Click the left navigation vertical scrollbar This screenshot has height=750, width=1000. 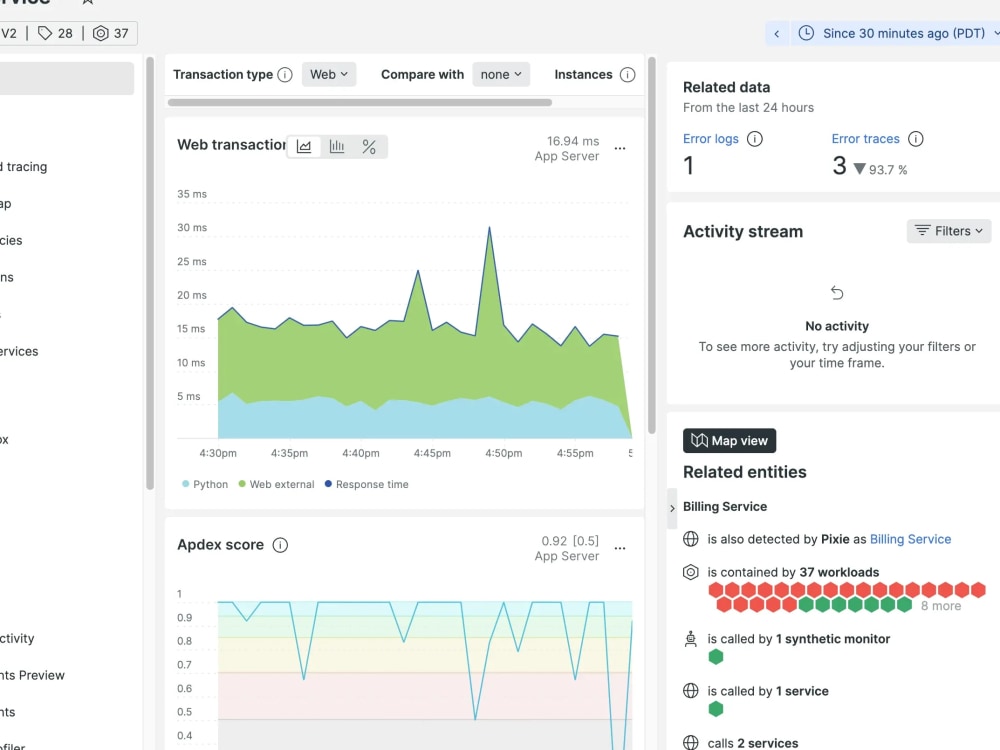point(150,273)
